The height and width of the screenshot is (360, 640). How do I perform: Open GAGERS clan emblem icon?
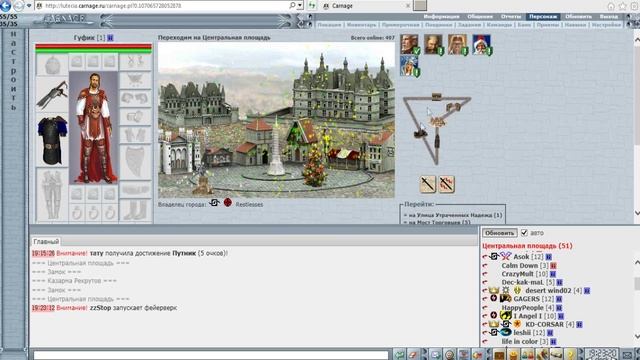tap(505, 299)
